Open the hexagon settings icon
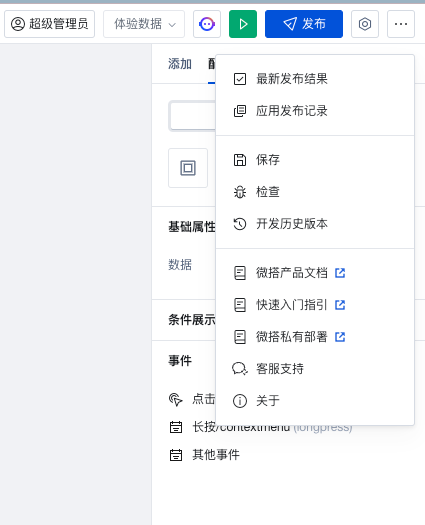425x525 pixels. point(365,24)
